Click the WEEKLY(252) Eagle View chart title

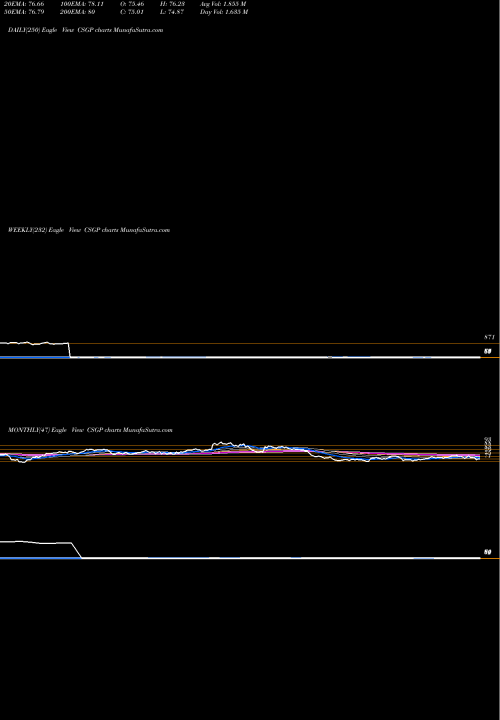coord(89,230)
